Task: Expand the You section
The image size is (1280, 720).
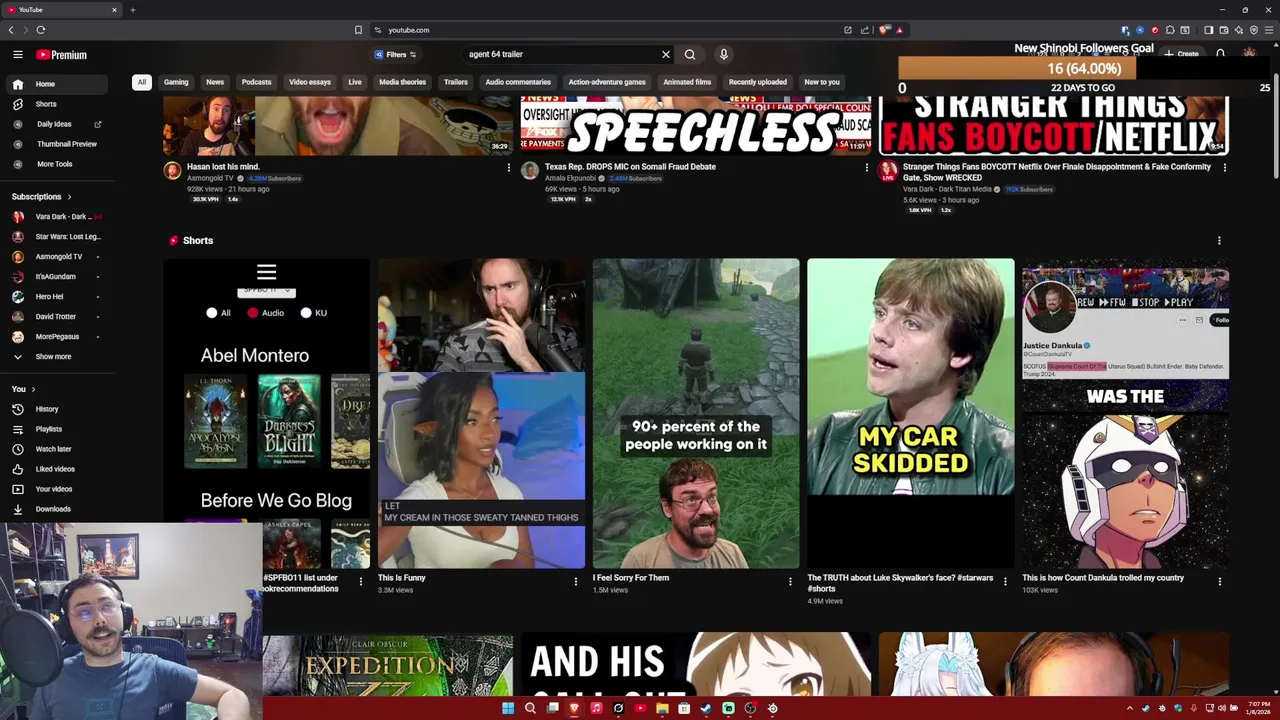Action: [23, 389]
